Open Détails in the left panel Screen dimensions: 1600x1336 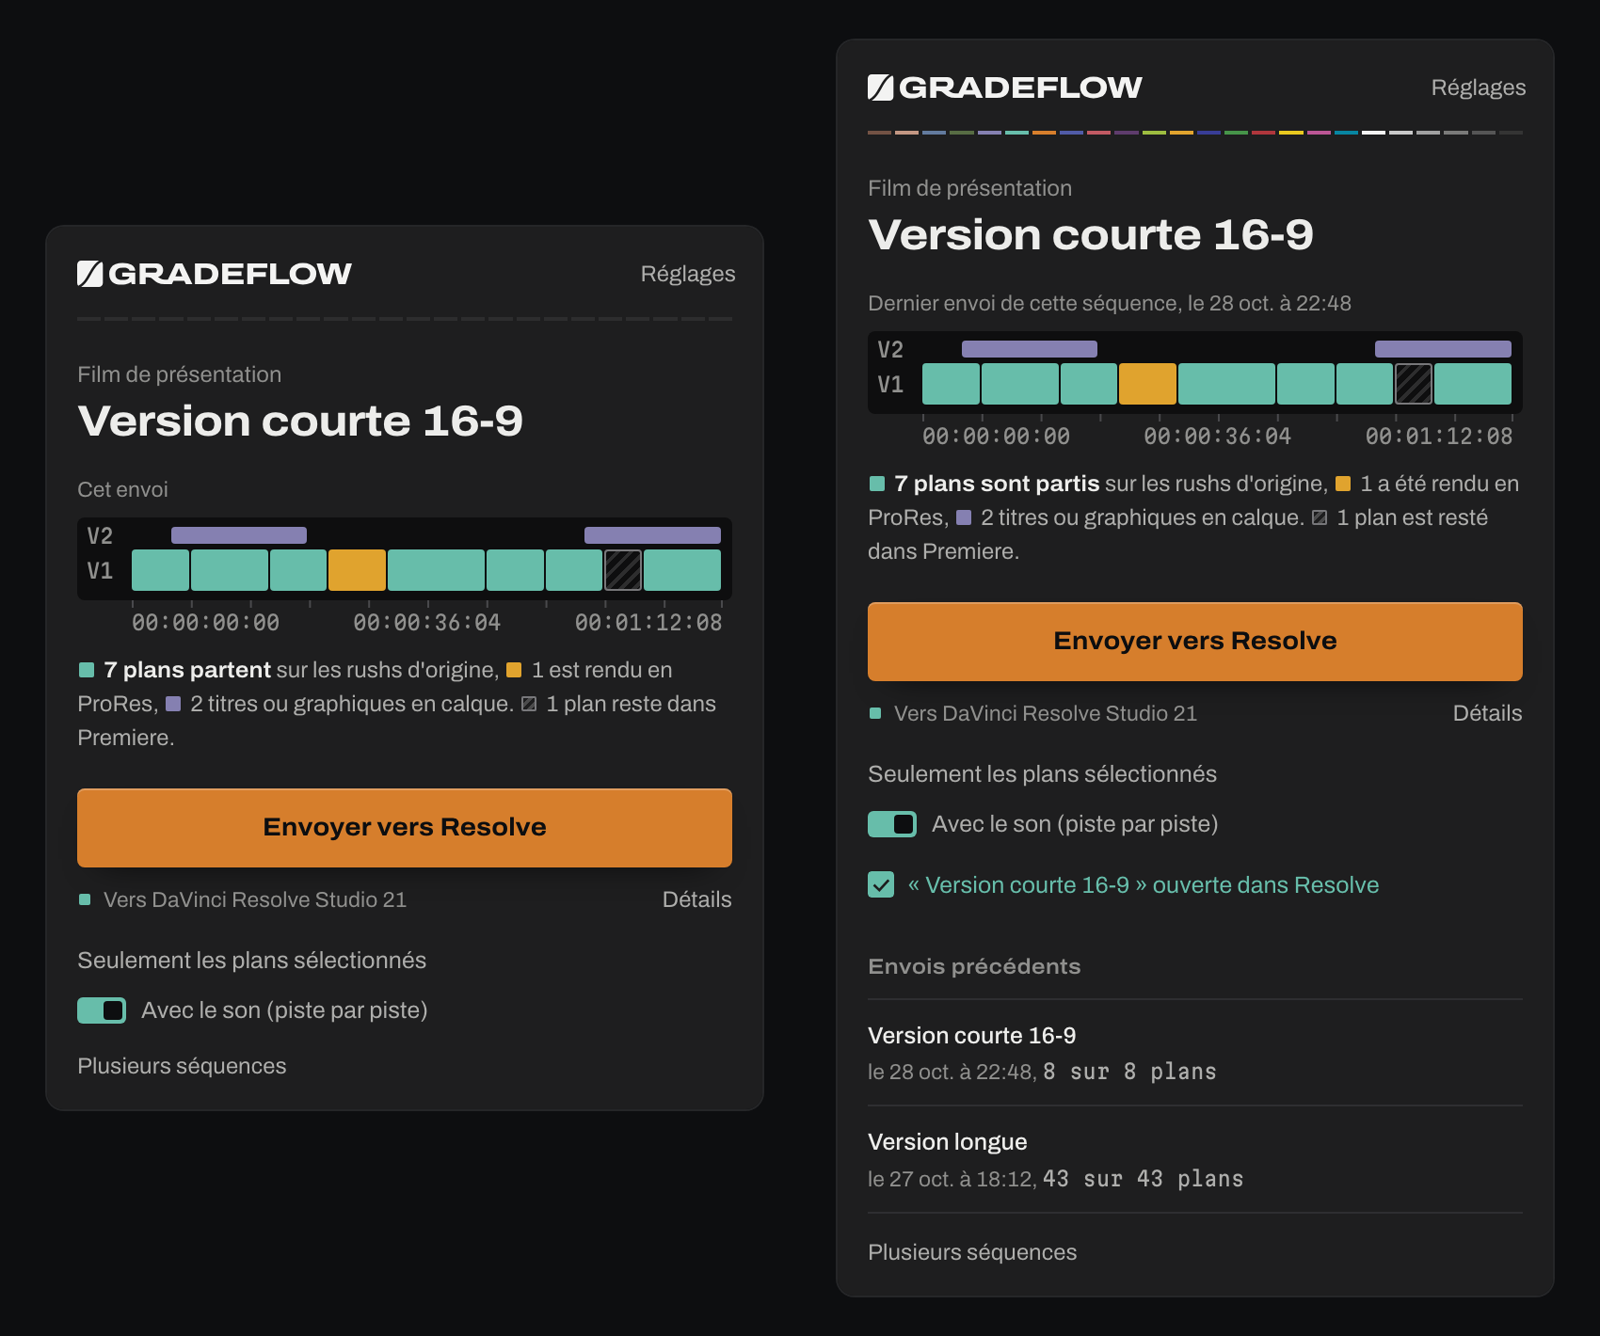point(697,900)
